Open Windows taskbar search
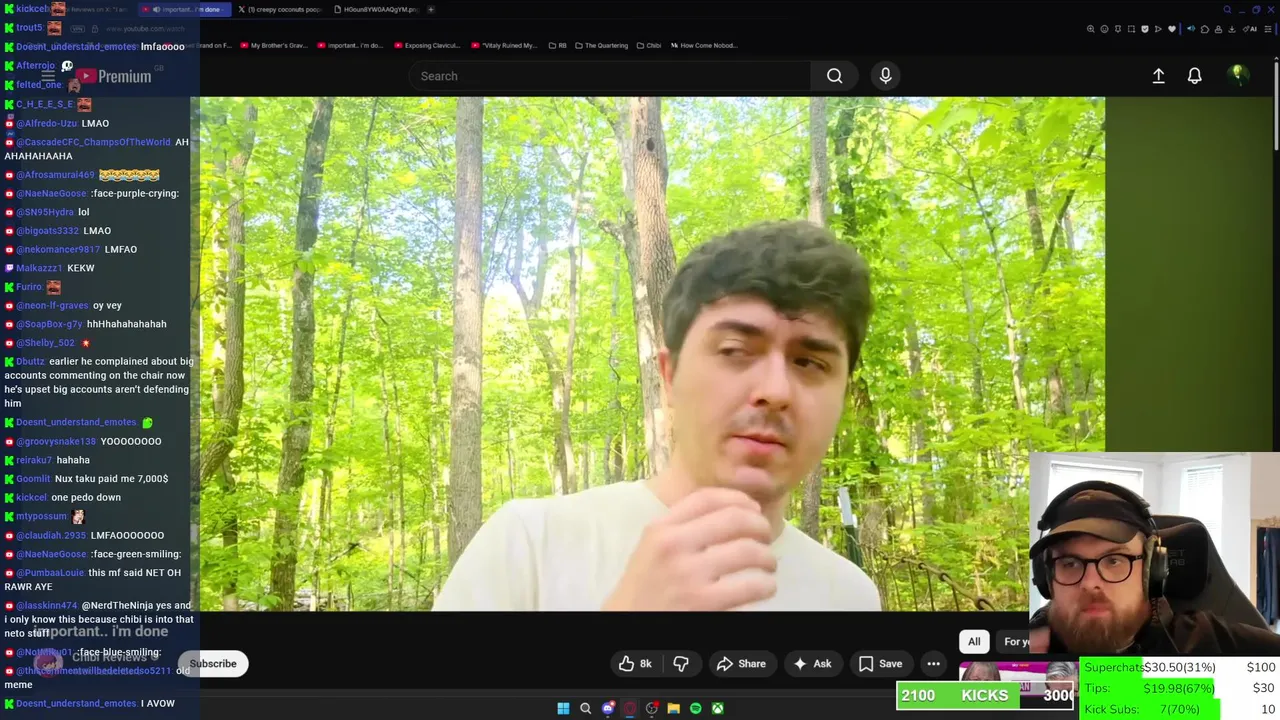 pyautogui.click(x=585, y=708)
